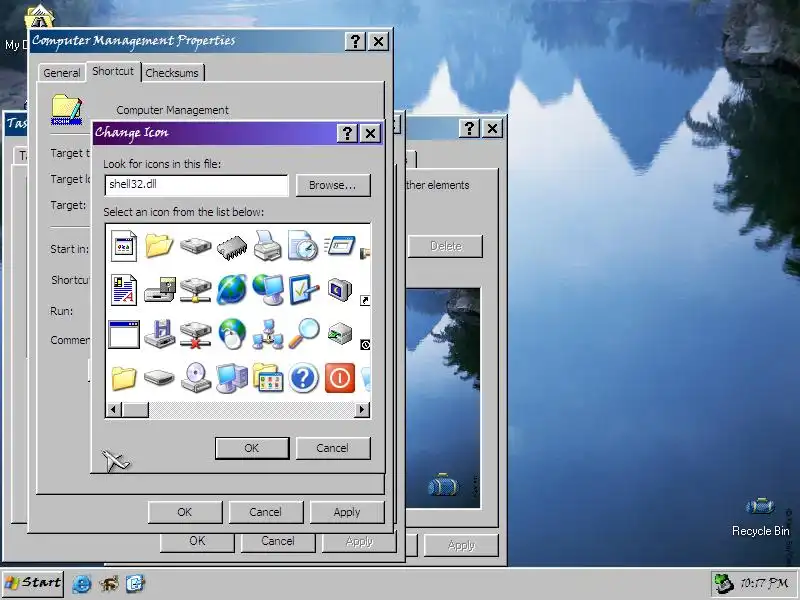Click OK in Computer Management Properties
This screenshot has height=600, width=800.
click(x=185, y=512)
